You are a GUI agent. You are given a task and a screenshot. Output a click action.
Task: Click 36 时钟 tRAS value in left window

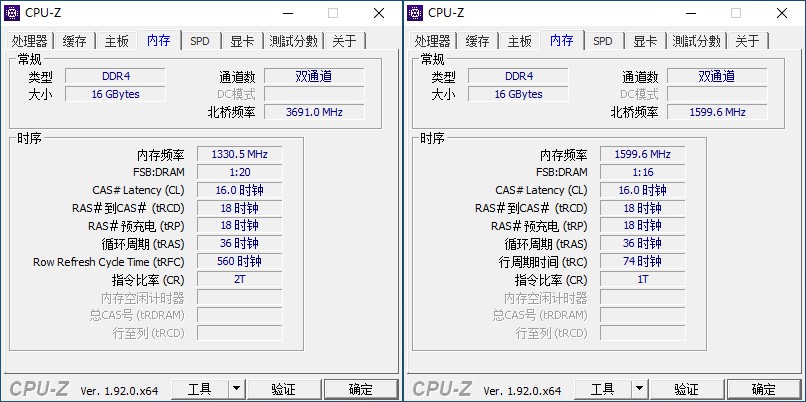coord(240,244)
